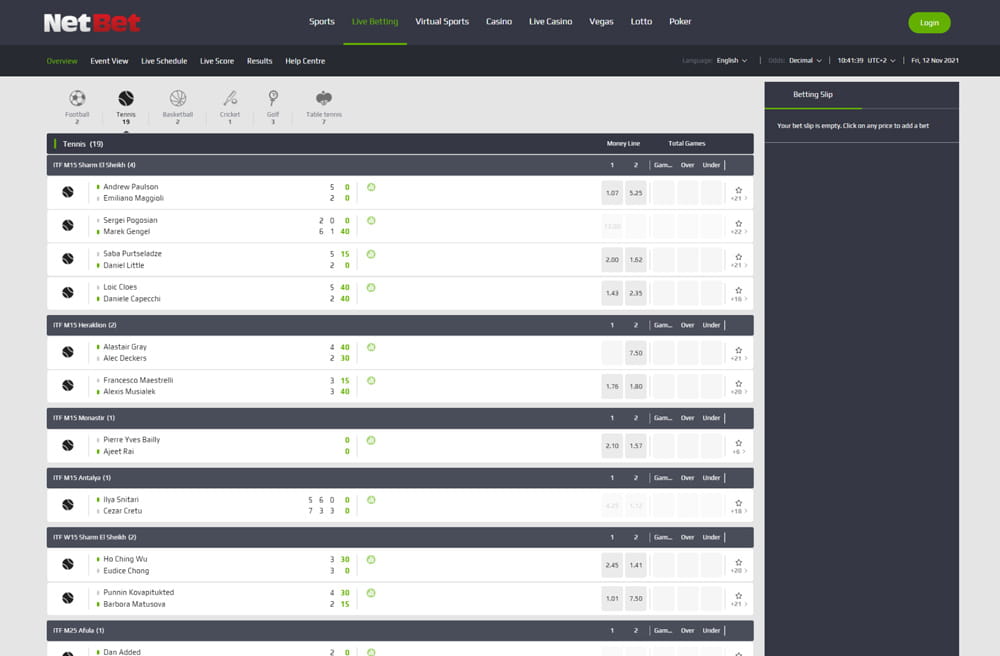Screen dimensions: 1000x656
Task: Collapse the ITF M25 Afula group
Action: 400,630
